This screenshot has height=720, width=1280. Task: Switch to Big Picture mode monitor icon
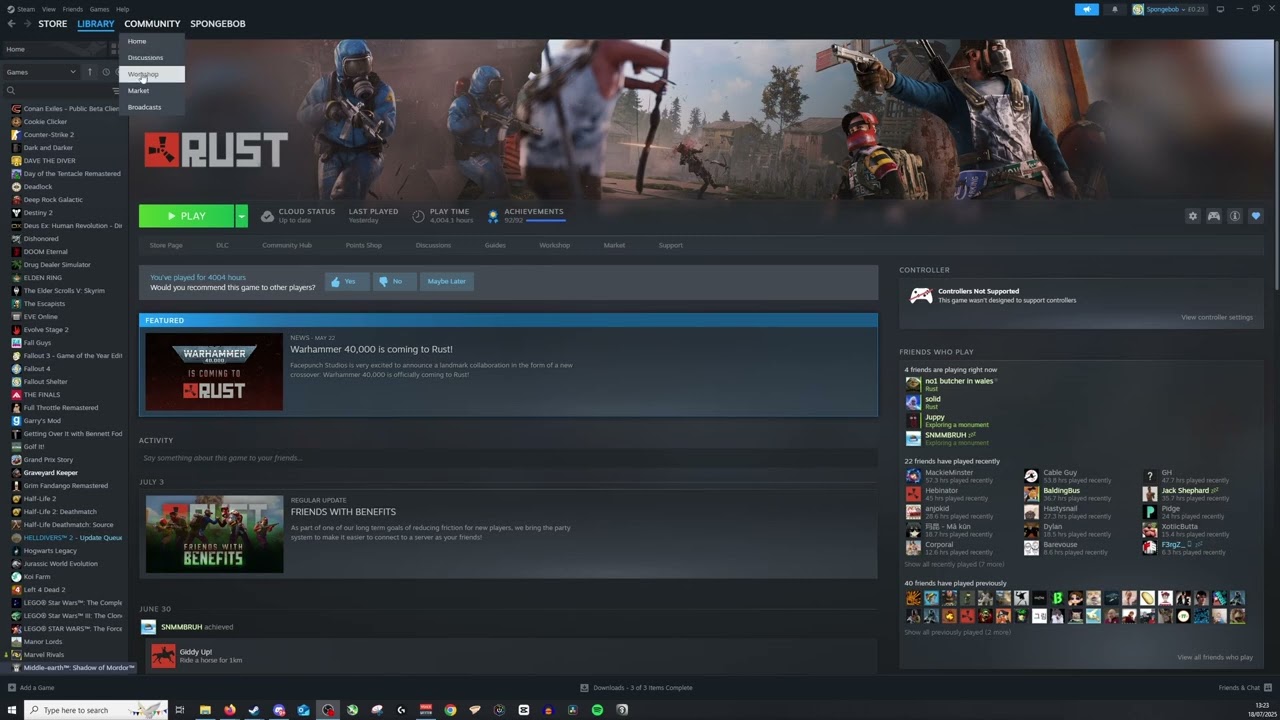click(1220, 9)
